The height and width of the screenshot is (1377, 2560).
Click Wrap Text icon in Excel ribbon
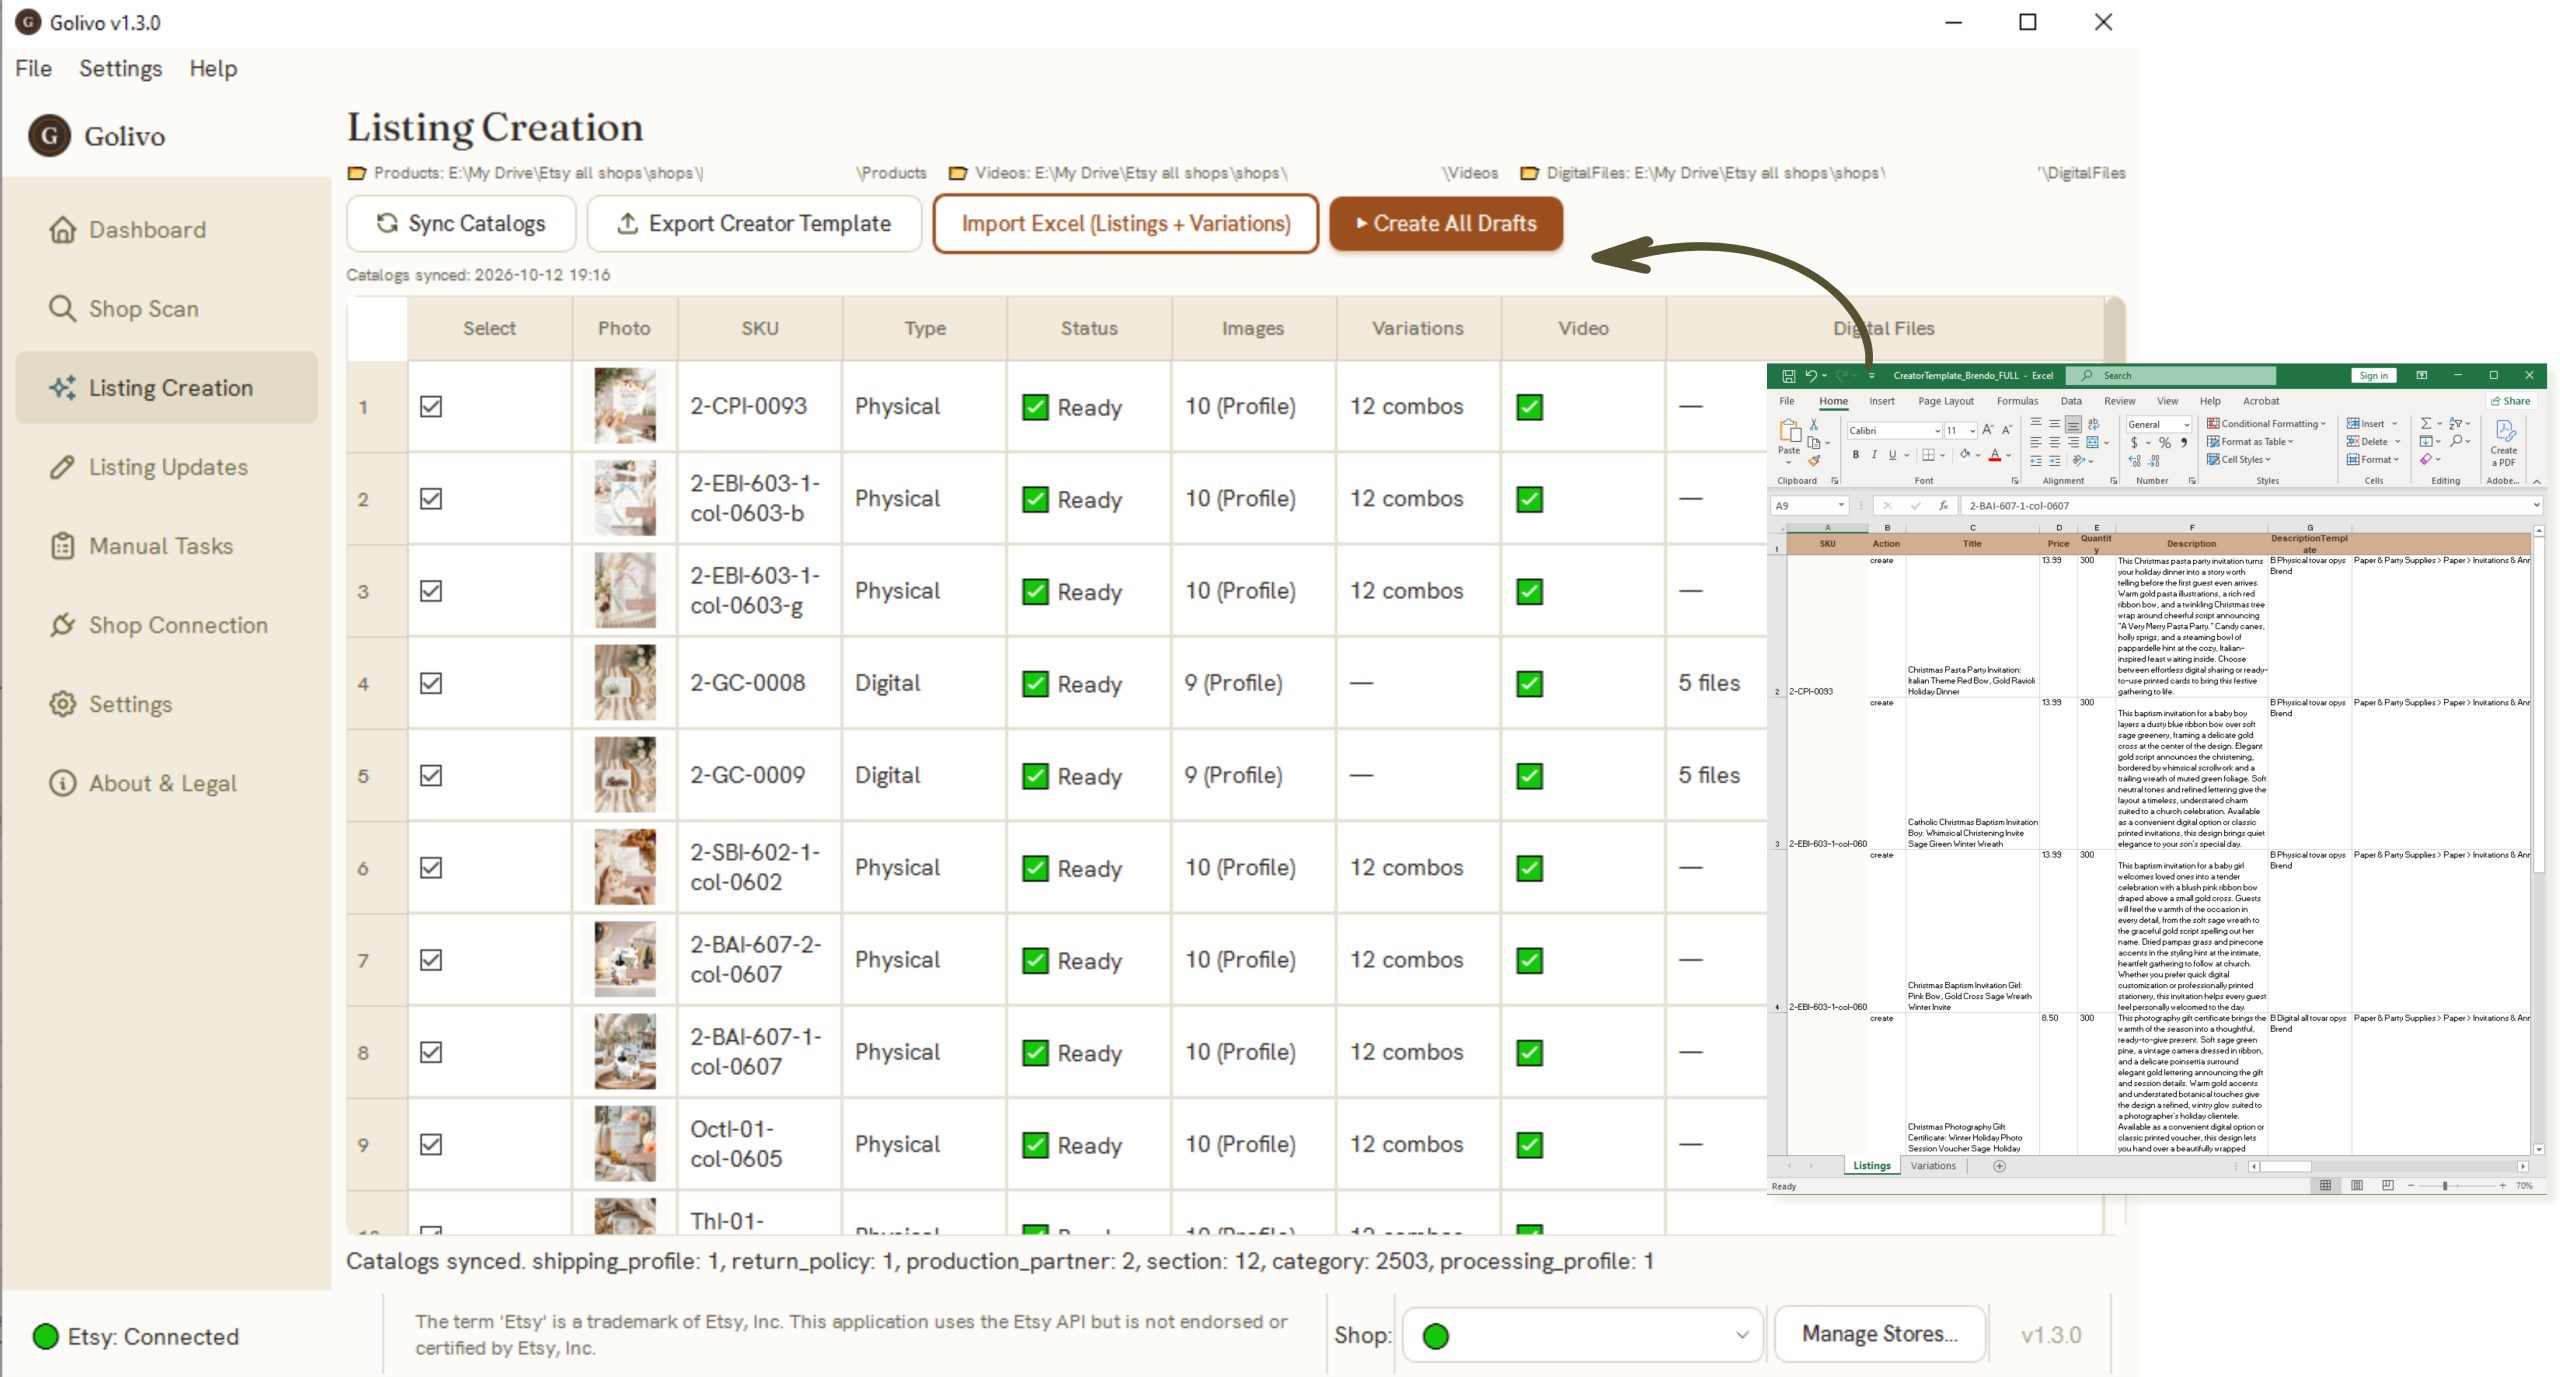tap(2093, 424)
